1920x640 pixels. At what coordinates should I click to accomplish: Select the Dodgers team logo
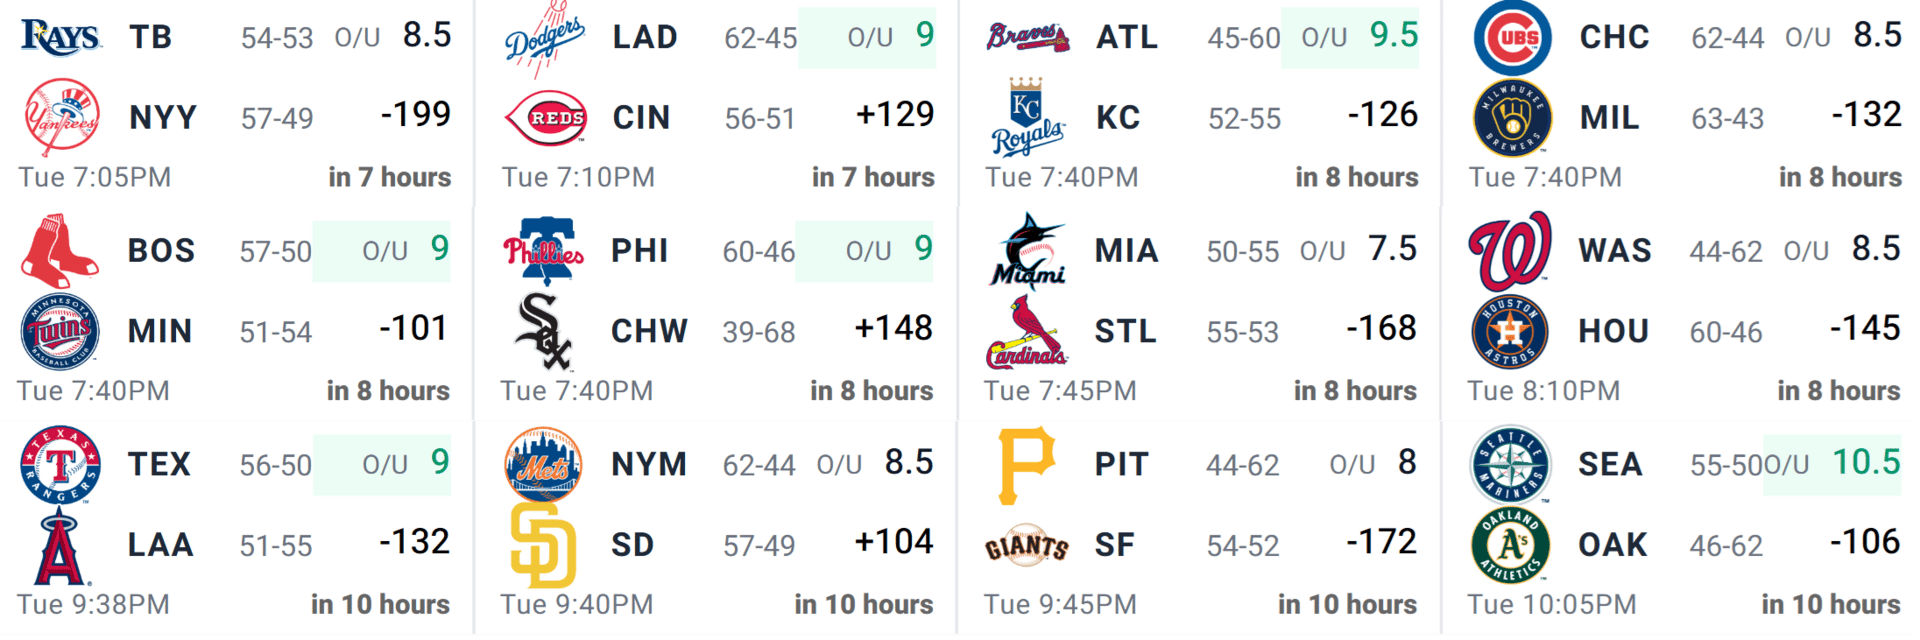tap(544, 38)
